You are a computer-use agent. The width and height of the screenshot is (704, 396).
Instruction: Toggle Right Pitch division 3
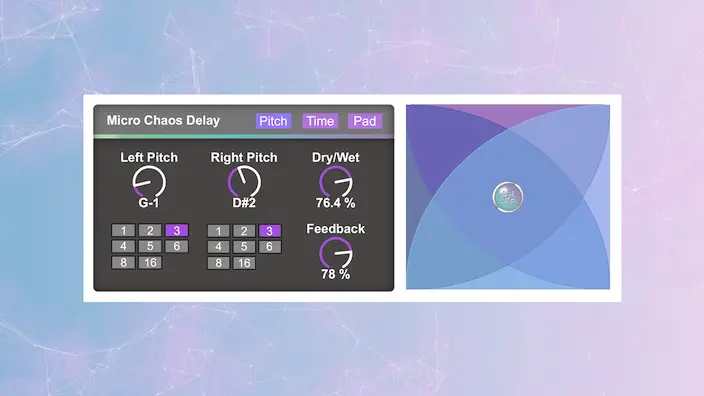coord(269,231)
